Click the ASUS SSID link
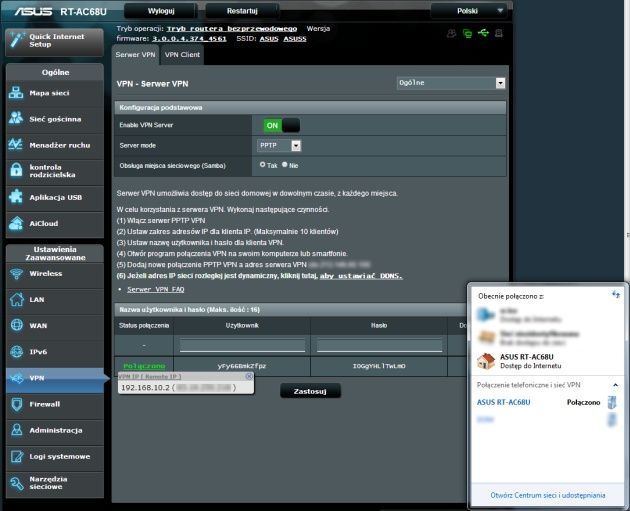 click(269, 39)
